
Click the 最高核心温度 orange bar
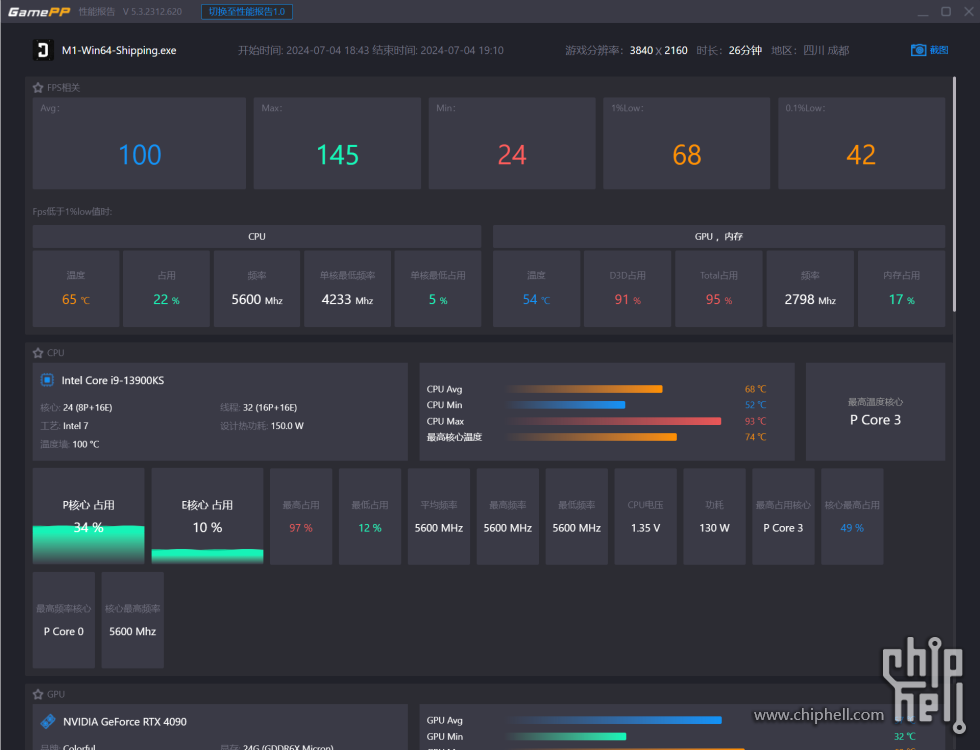592,437
